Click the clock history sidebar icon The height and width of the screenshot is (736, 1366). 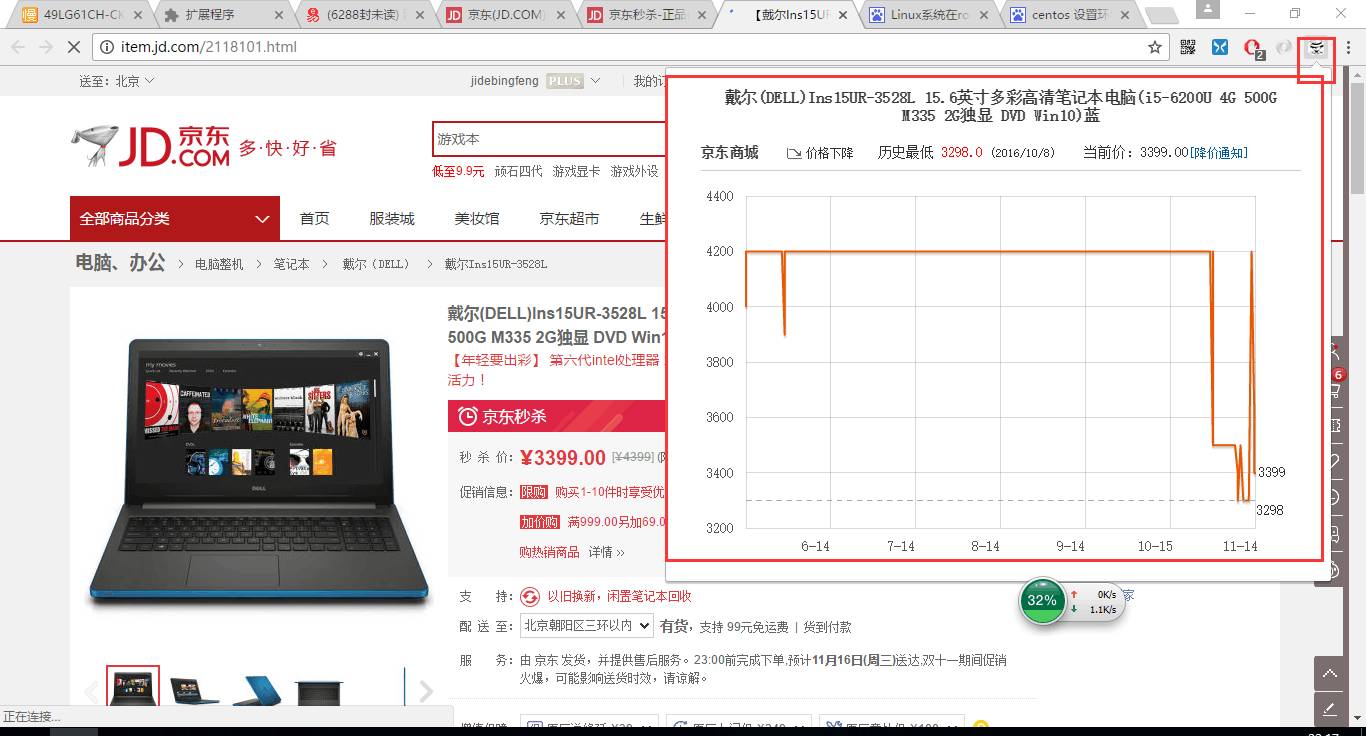pyautogui.click(x=1335, y=497)
